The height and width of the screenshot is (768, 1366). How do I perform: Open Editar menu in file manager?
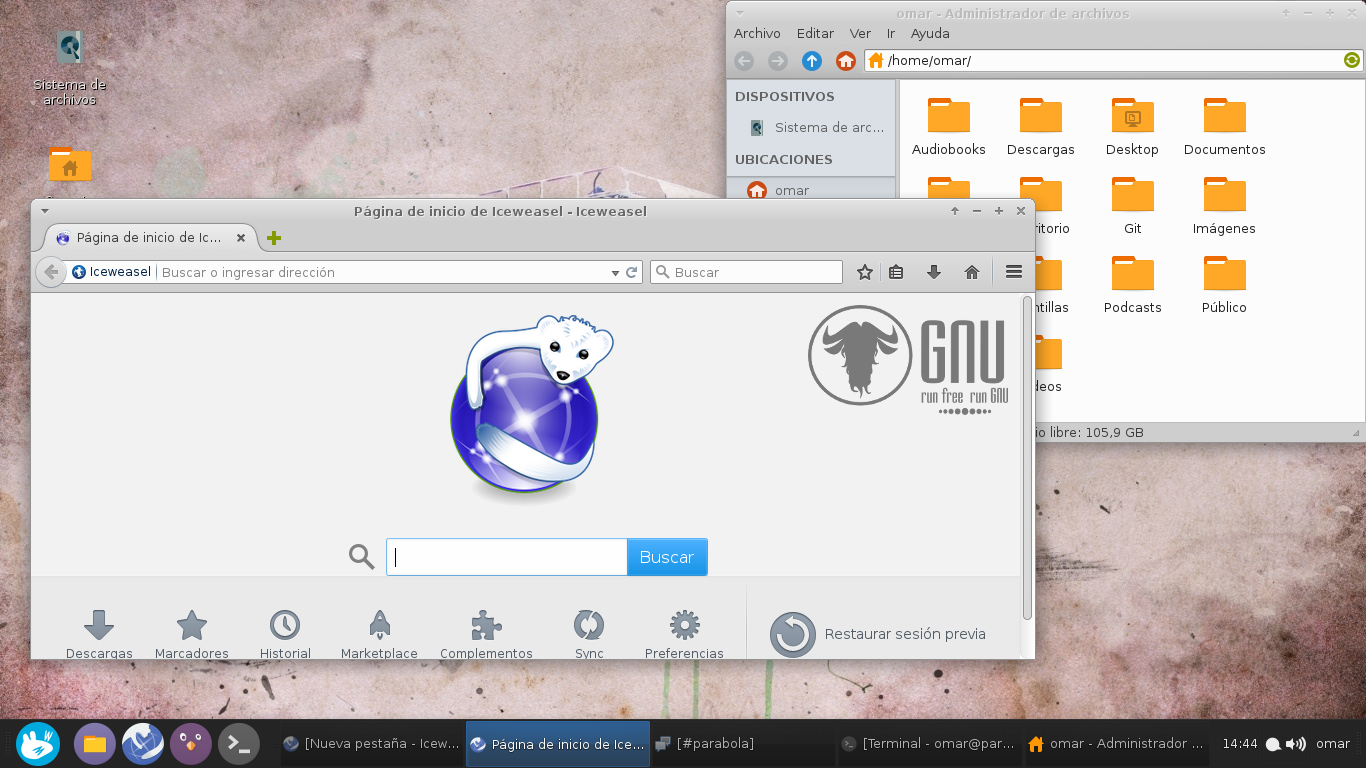[x=815, y=33]
